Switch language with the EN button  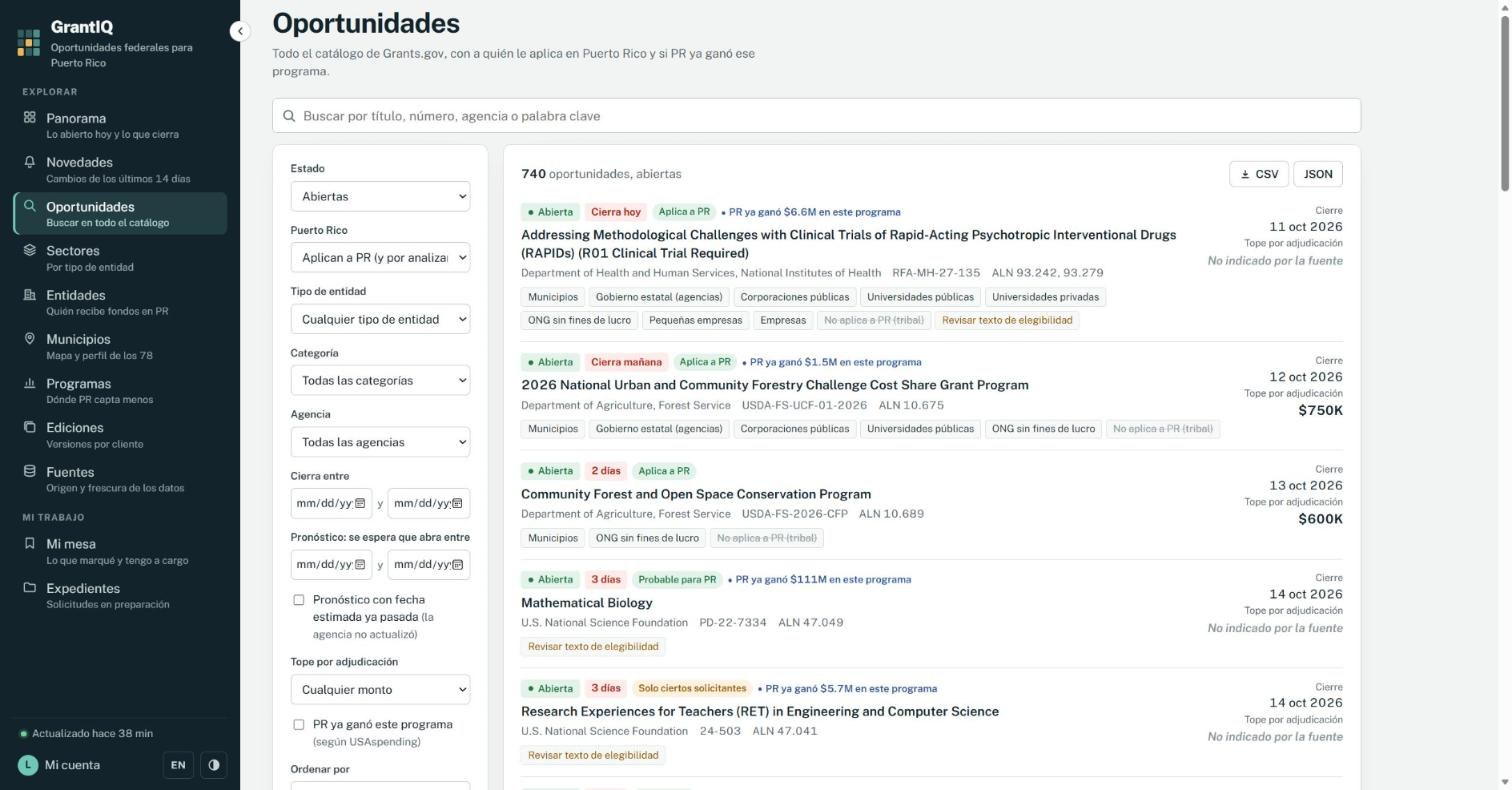pyautogui.click(x=178, y=765)
